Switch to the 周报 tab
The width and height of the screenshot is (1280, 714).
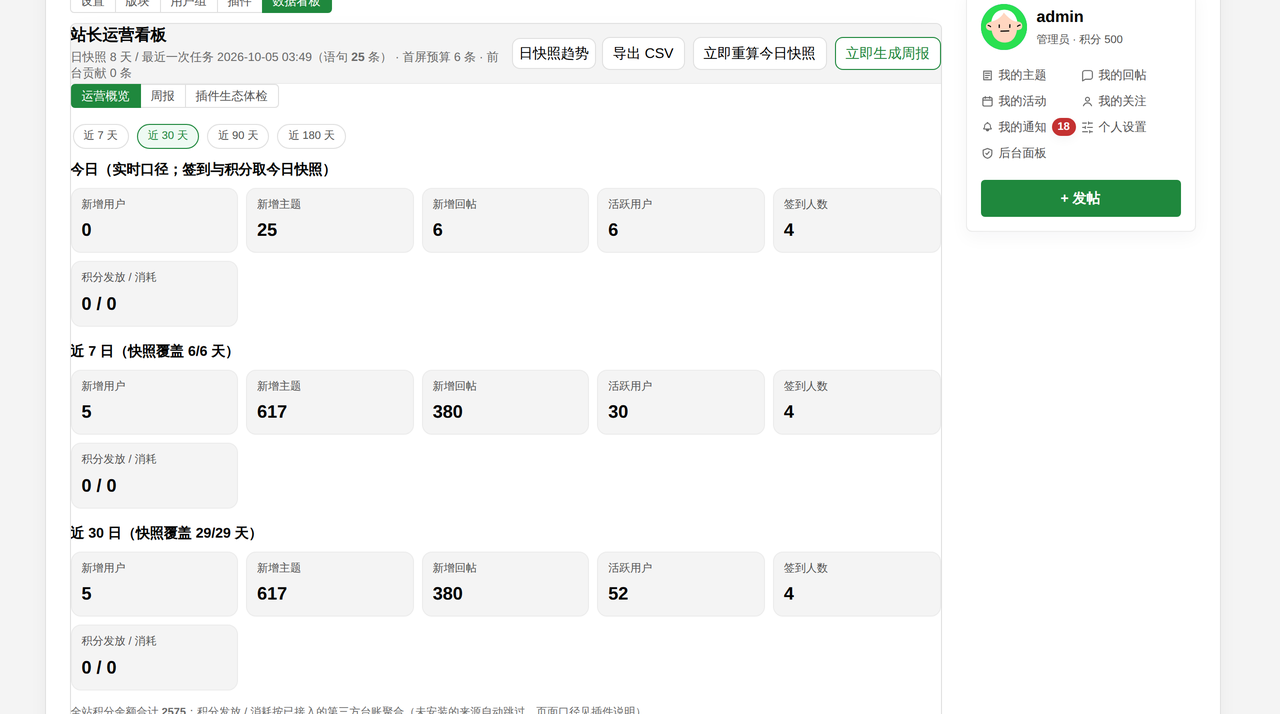[163, 96]
